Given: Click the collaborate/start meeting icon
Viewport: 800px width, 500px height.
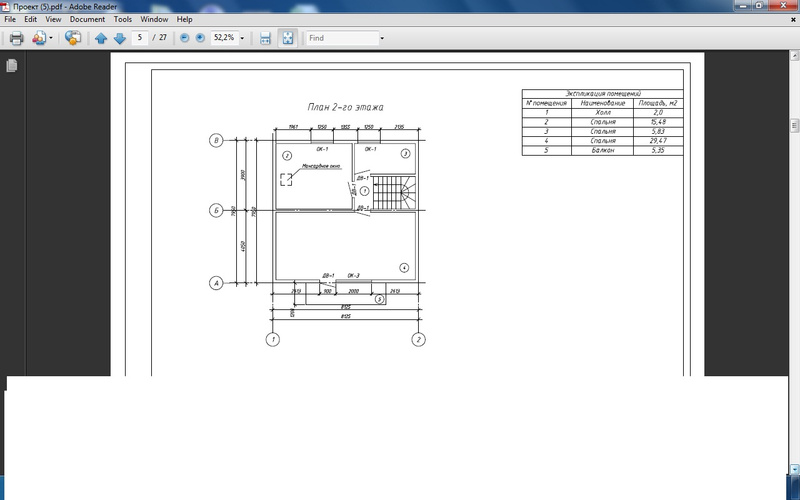Looking at the screenshot, I should tap(73, 38).
